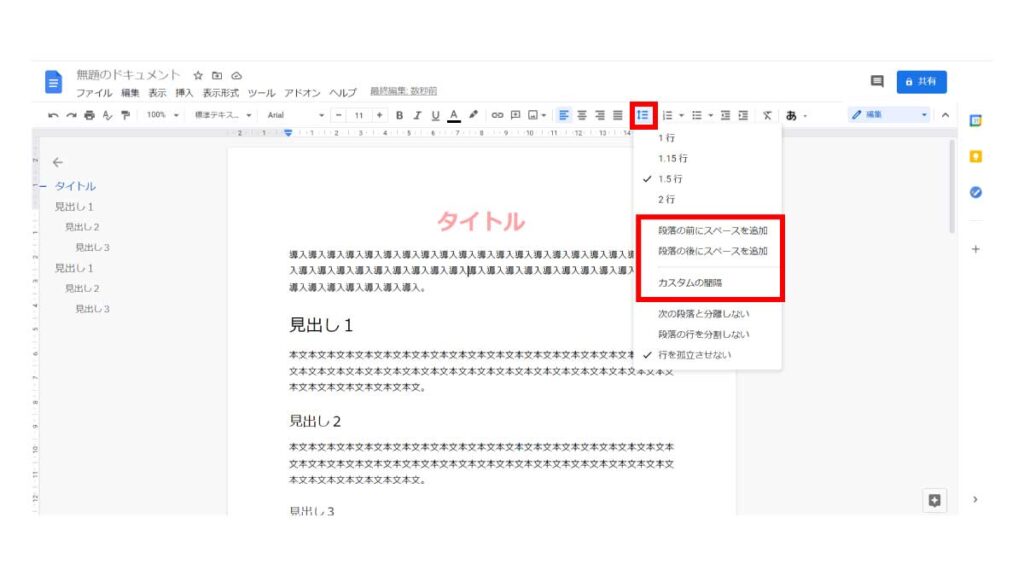Image resolution: width=1024 pixels, height=576 pixels.
Task: Open the text color picker
Action: [454, 116]
